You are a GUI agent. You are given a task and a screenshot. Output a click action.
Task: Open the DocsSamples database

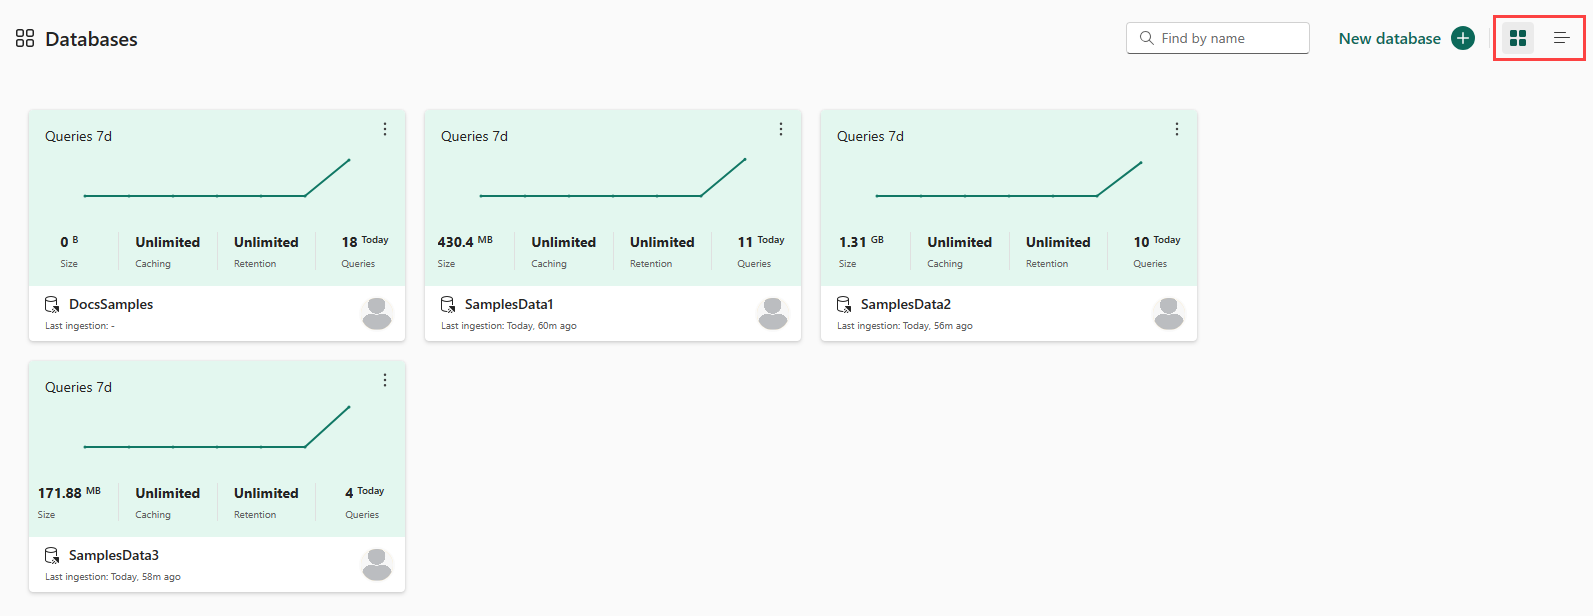(111, 304)
